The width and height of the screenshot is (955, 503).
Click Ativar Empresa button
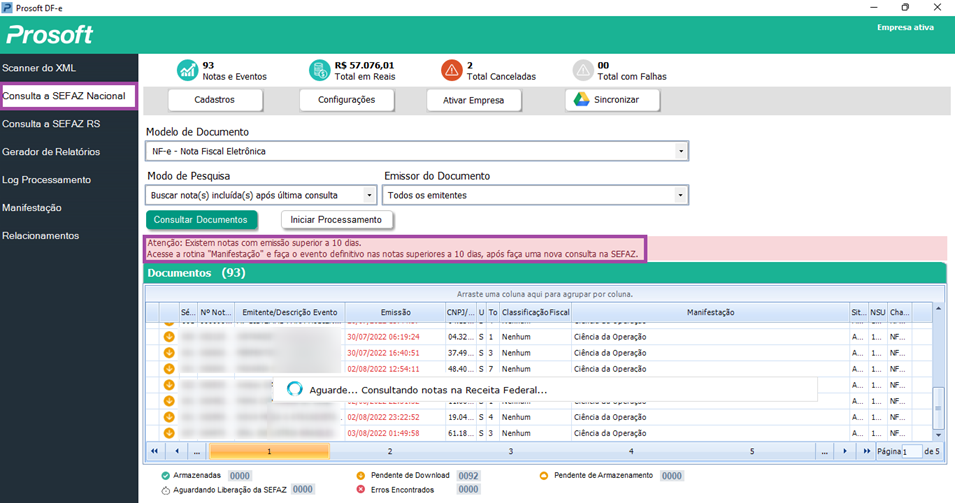[473, 100]
